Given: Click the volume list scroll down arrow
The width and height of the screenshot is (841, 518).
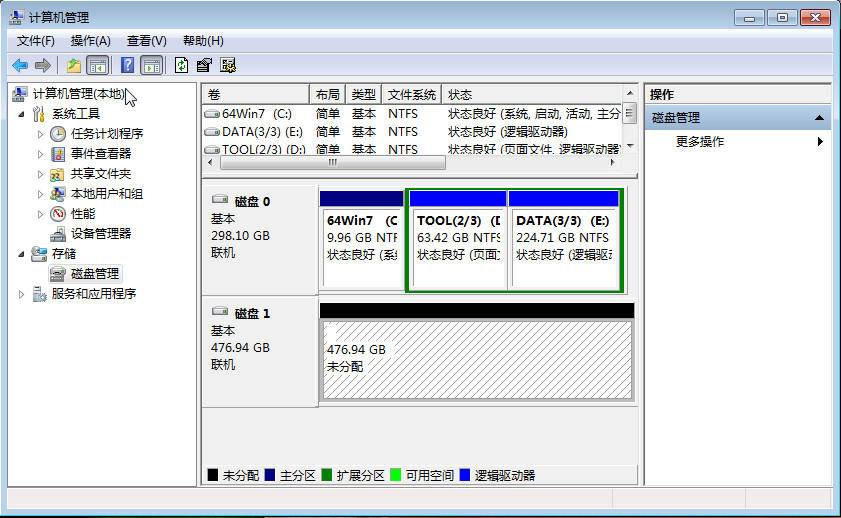Looking at the screenshot, I should pyautogui.click(x=630, y=146).
